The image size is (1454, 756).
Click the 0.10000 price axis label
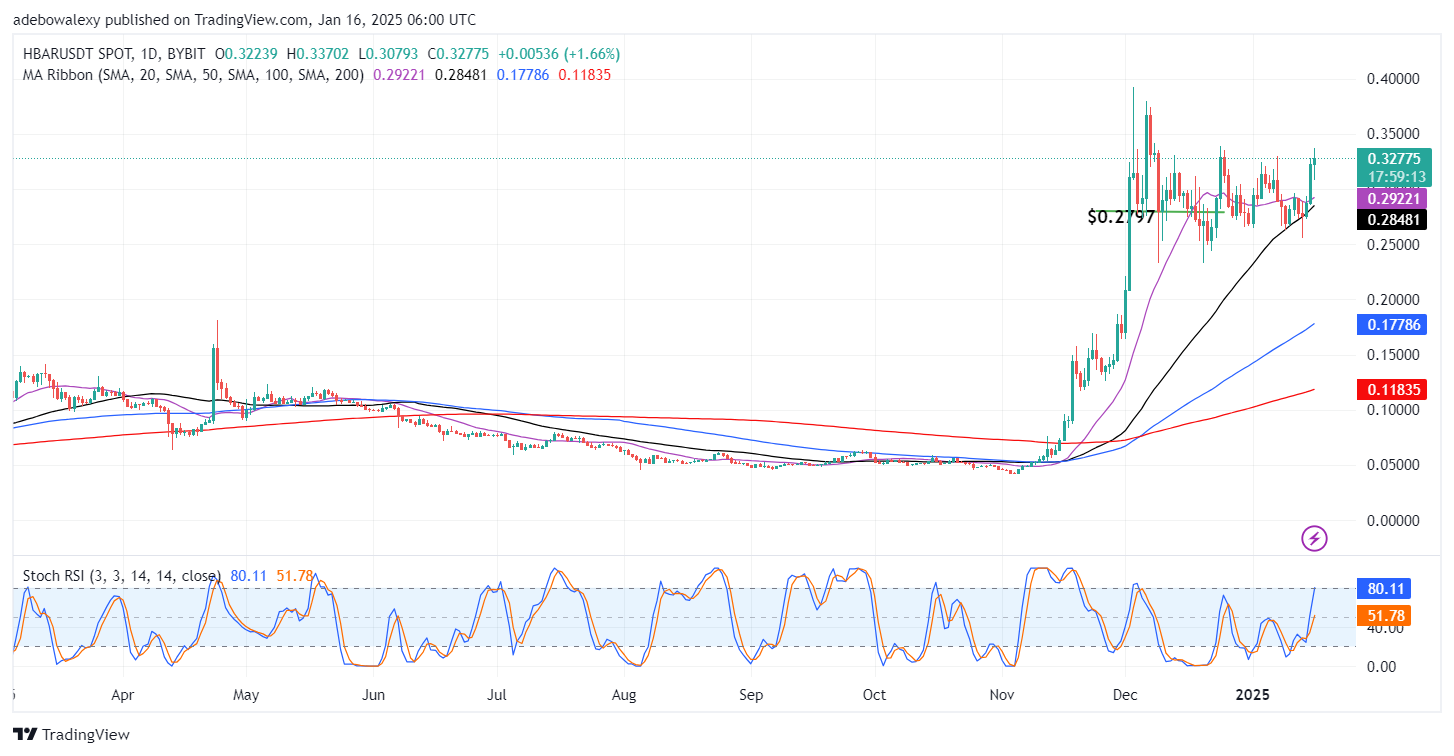pyautogui.click(x=1394, y=410)
